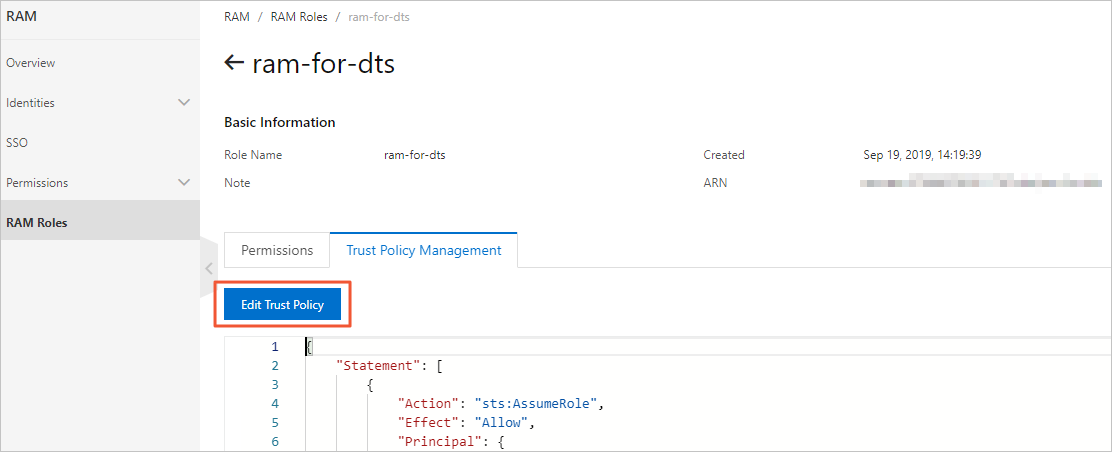Click line number 4 in the editor
Image resolution: width=1112 pixels, height=452 pixels.
pos(275,404)
